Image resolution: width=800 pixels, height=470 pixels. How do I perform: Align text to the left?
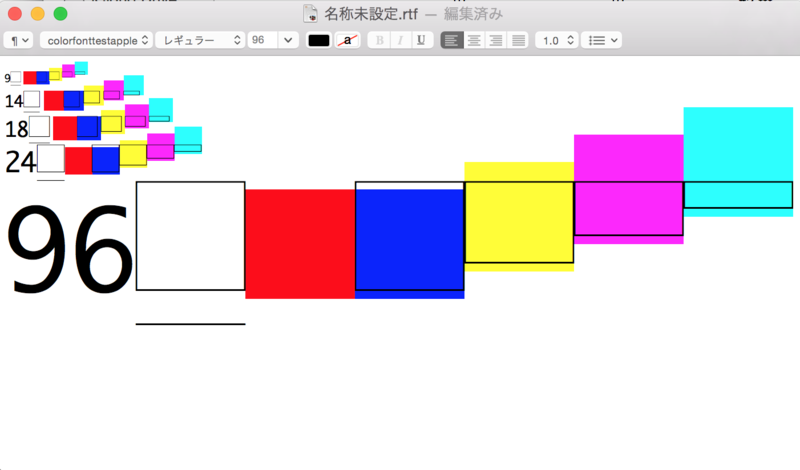point(452,40)
